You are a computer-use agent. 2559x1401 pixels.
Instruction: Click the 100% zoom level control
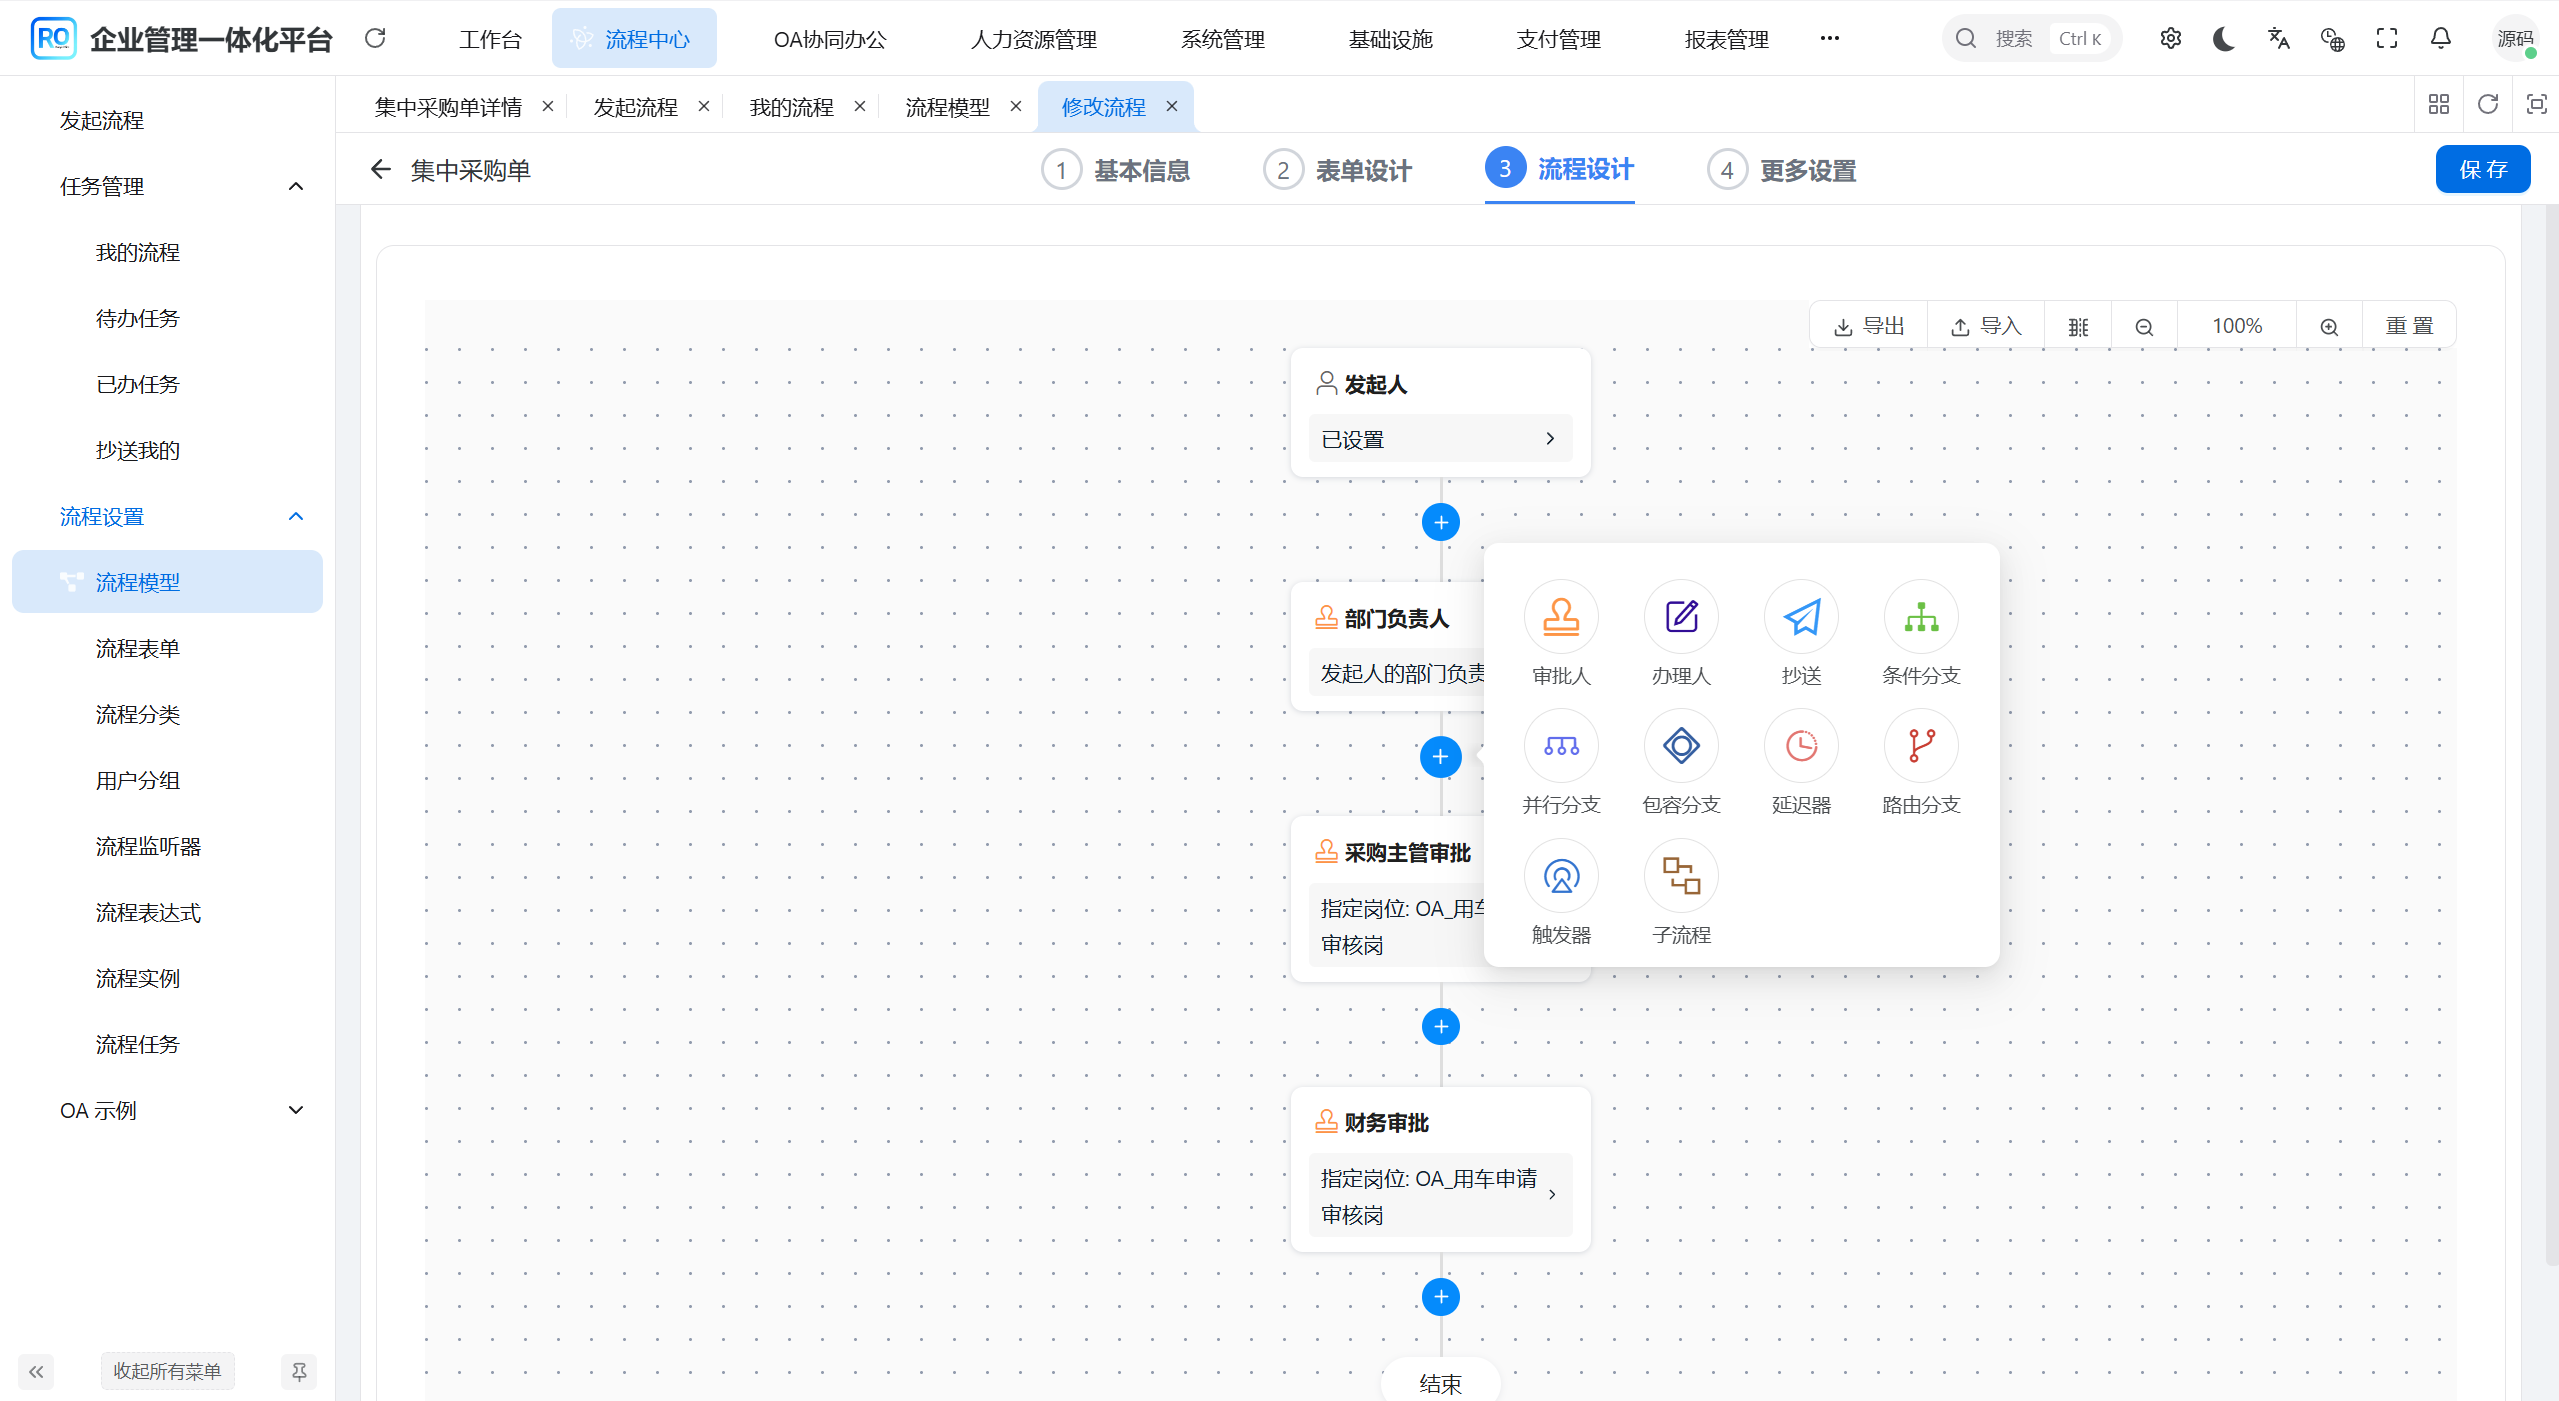click(2236, 325)
